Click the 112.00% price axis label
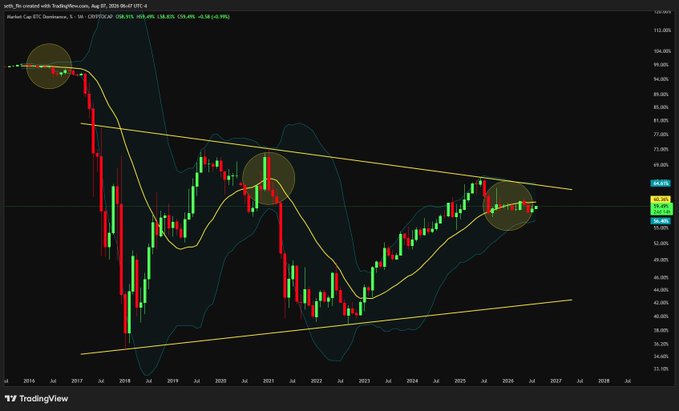The width and height of the screenshot is (679, 411). click(663, 30)
